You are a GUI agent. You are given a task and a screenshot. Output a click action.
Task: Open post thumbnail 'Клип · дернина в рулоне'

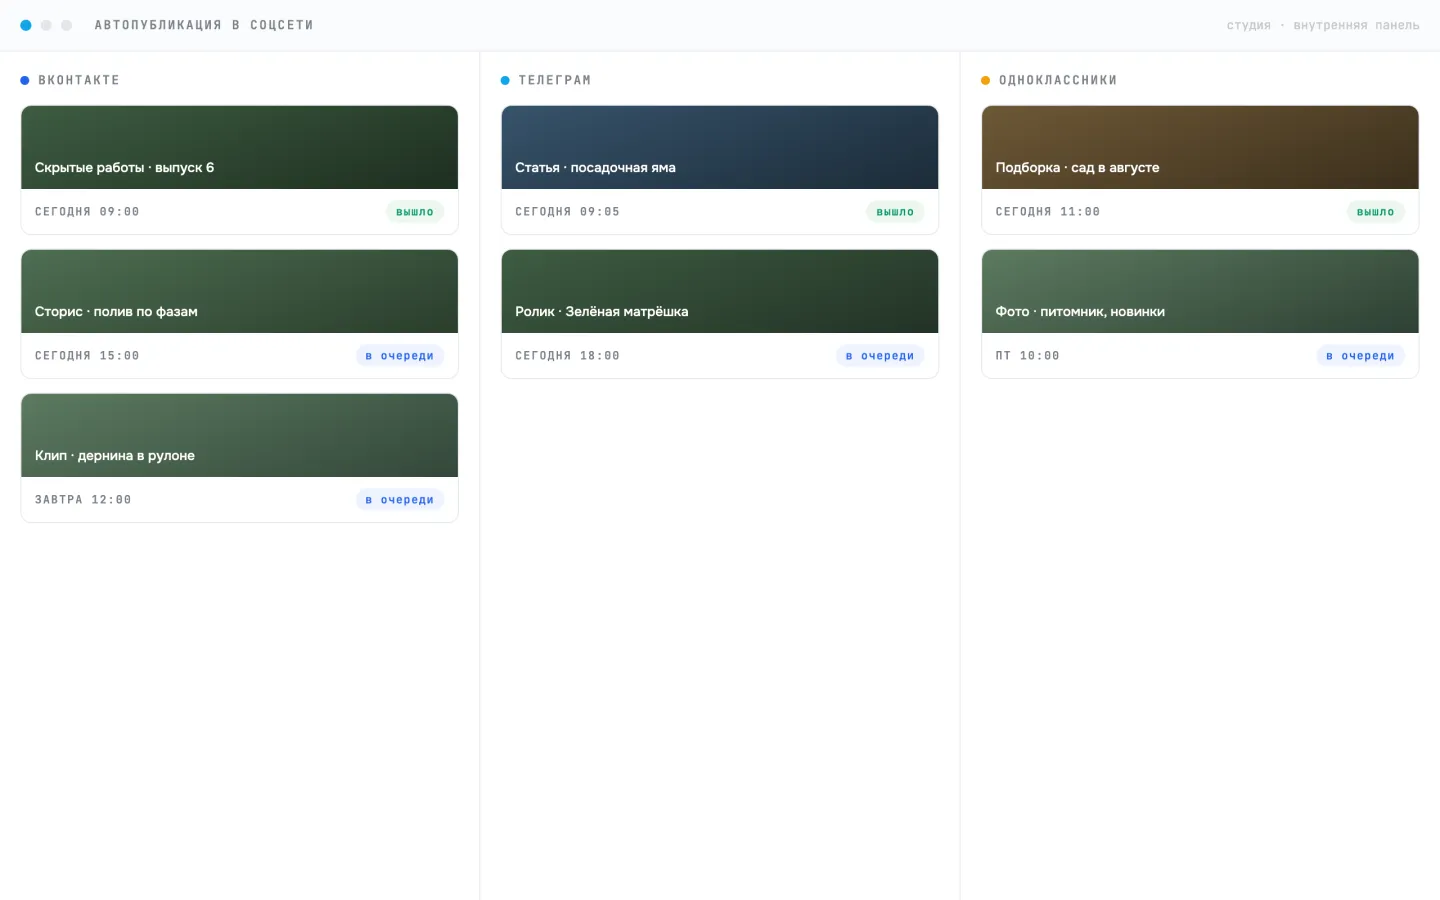coord(239,435)
